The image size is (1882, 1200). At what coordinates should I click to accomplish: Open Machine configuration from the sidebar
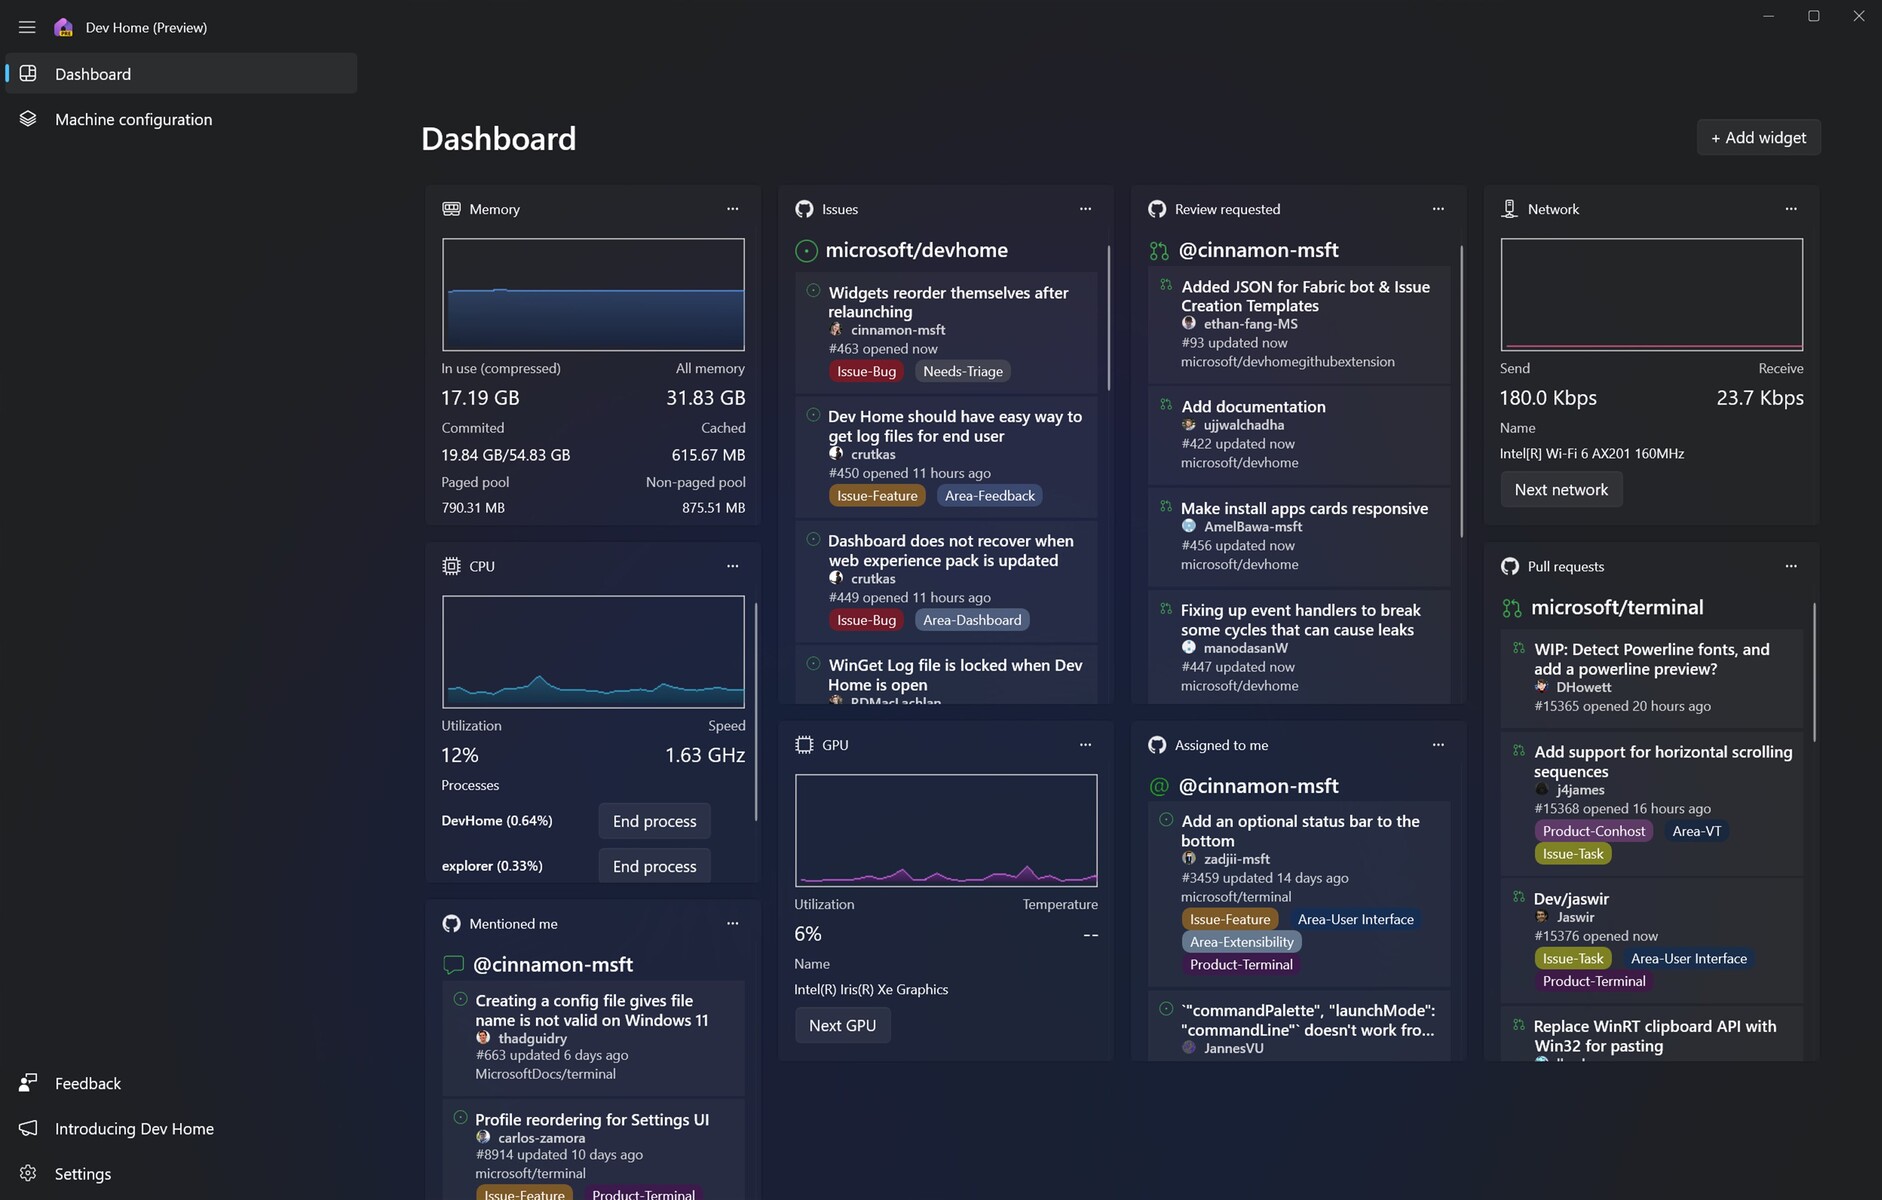point(133,118)
